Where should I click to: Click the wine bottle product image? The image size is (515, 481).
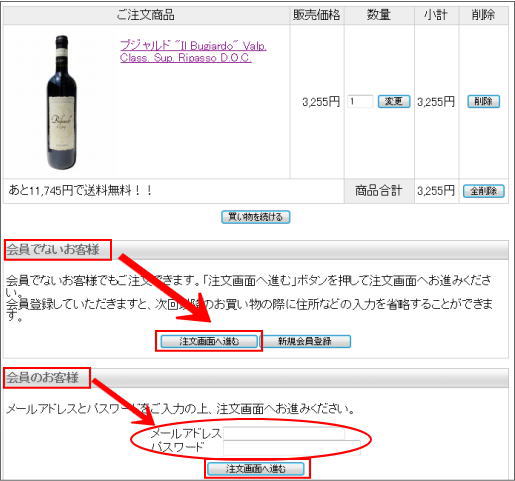[62, 102]
